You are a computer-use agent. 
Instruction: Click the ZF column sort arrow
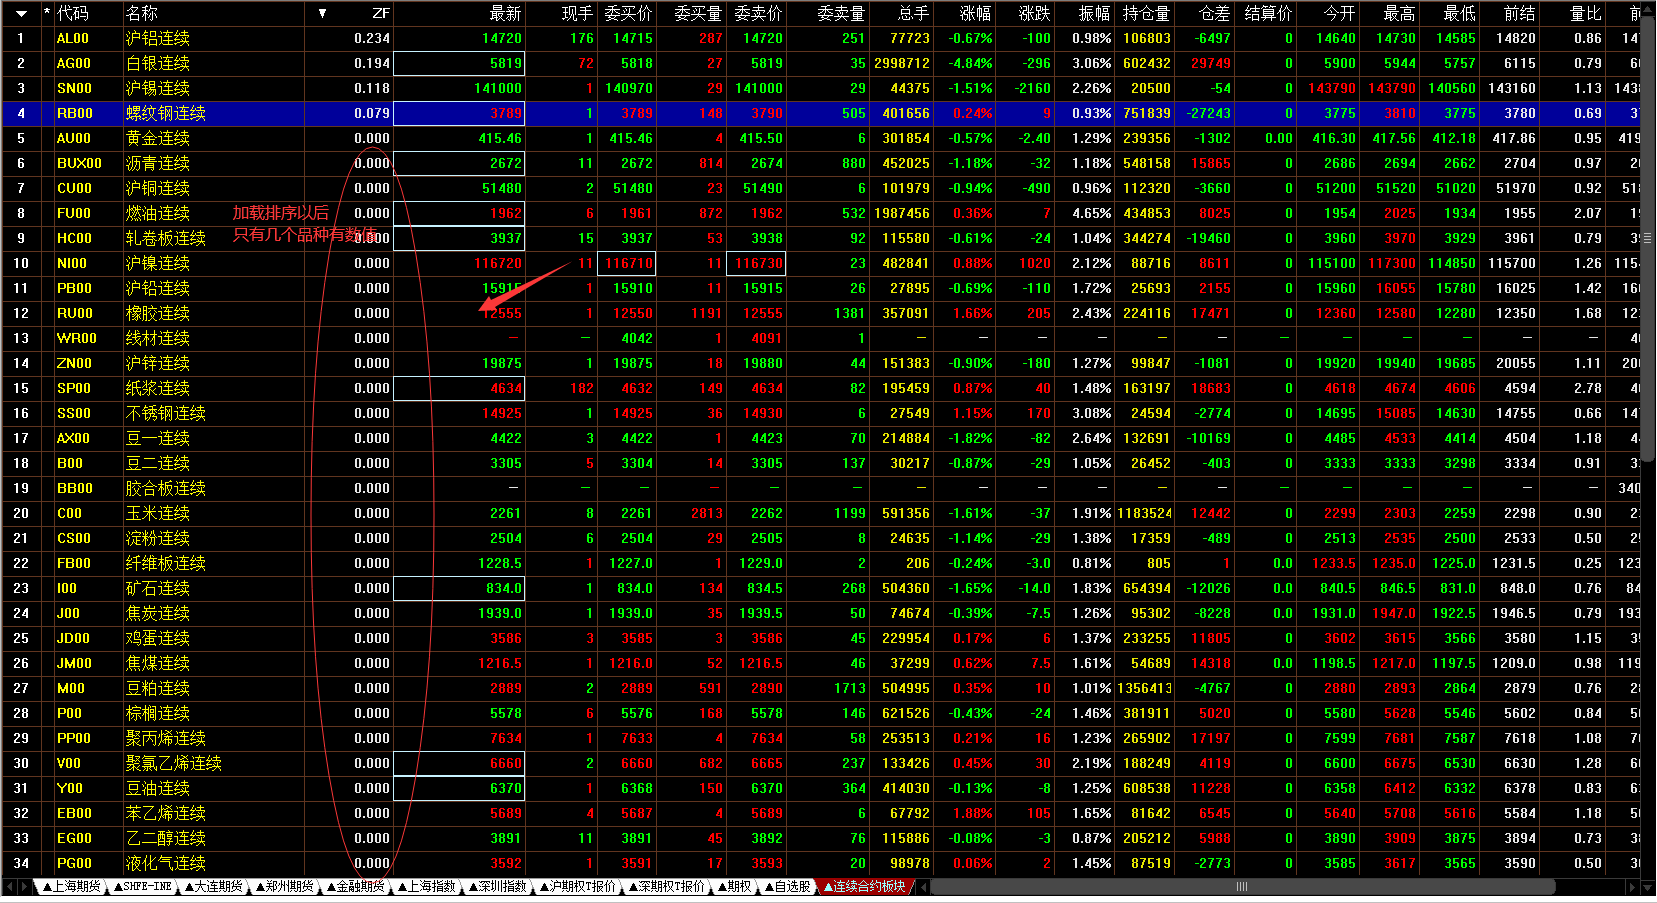[x=322, y=13]
